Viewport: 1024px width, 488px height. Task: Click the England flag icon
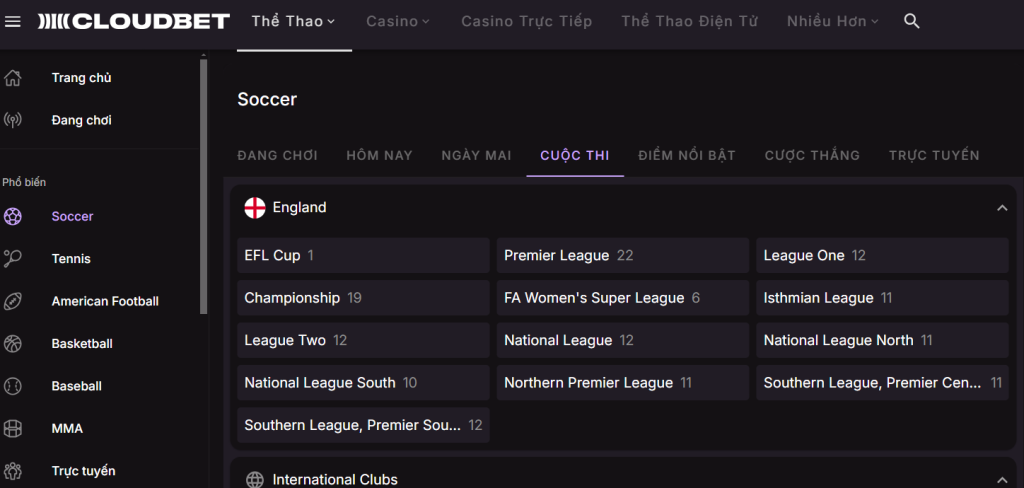click(x=255, y=208)
